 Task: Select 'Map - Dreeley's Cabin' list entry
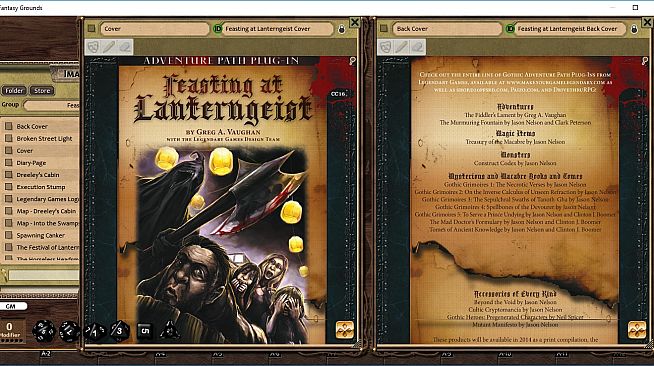pos(46,211)
